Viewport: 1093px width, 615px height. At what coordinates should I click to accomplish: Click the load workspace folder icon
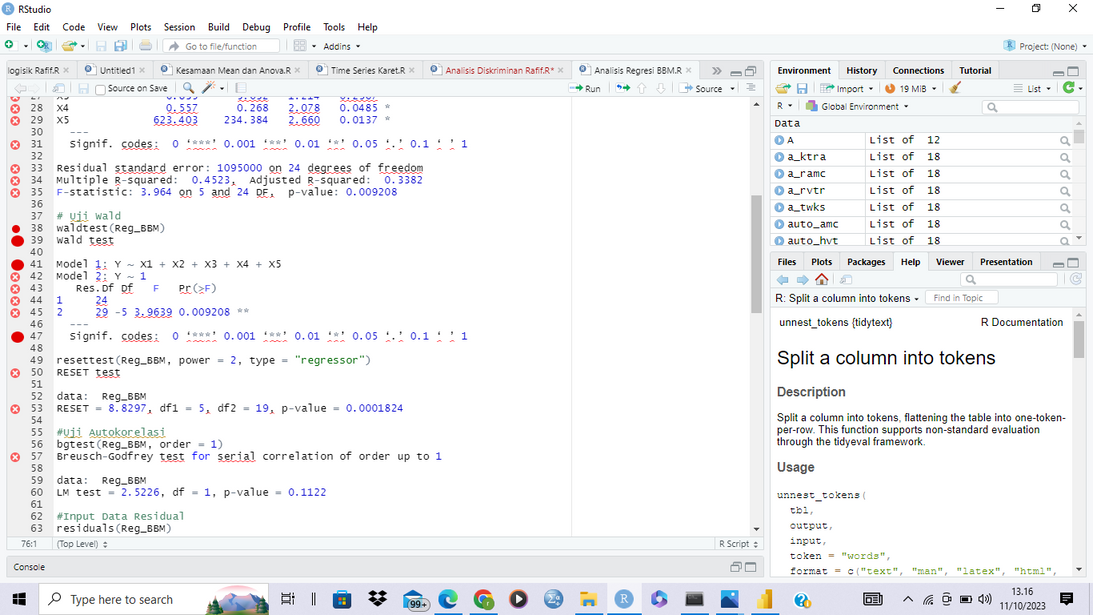pyautogui.click(x=783, y=88)
